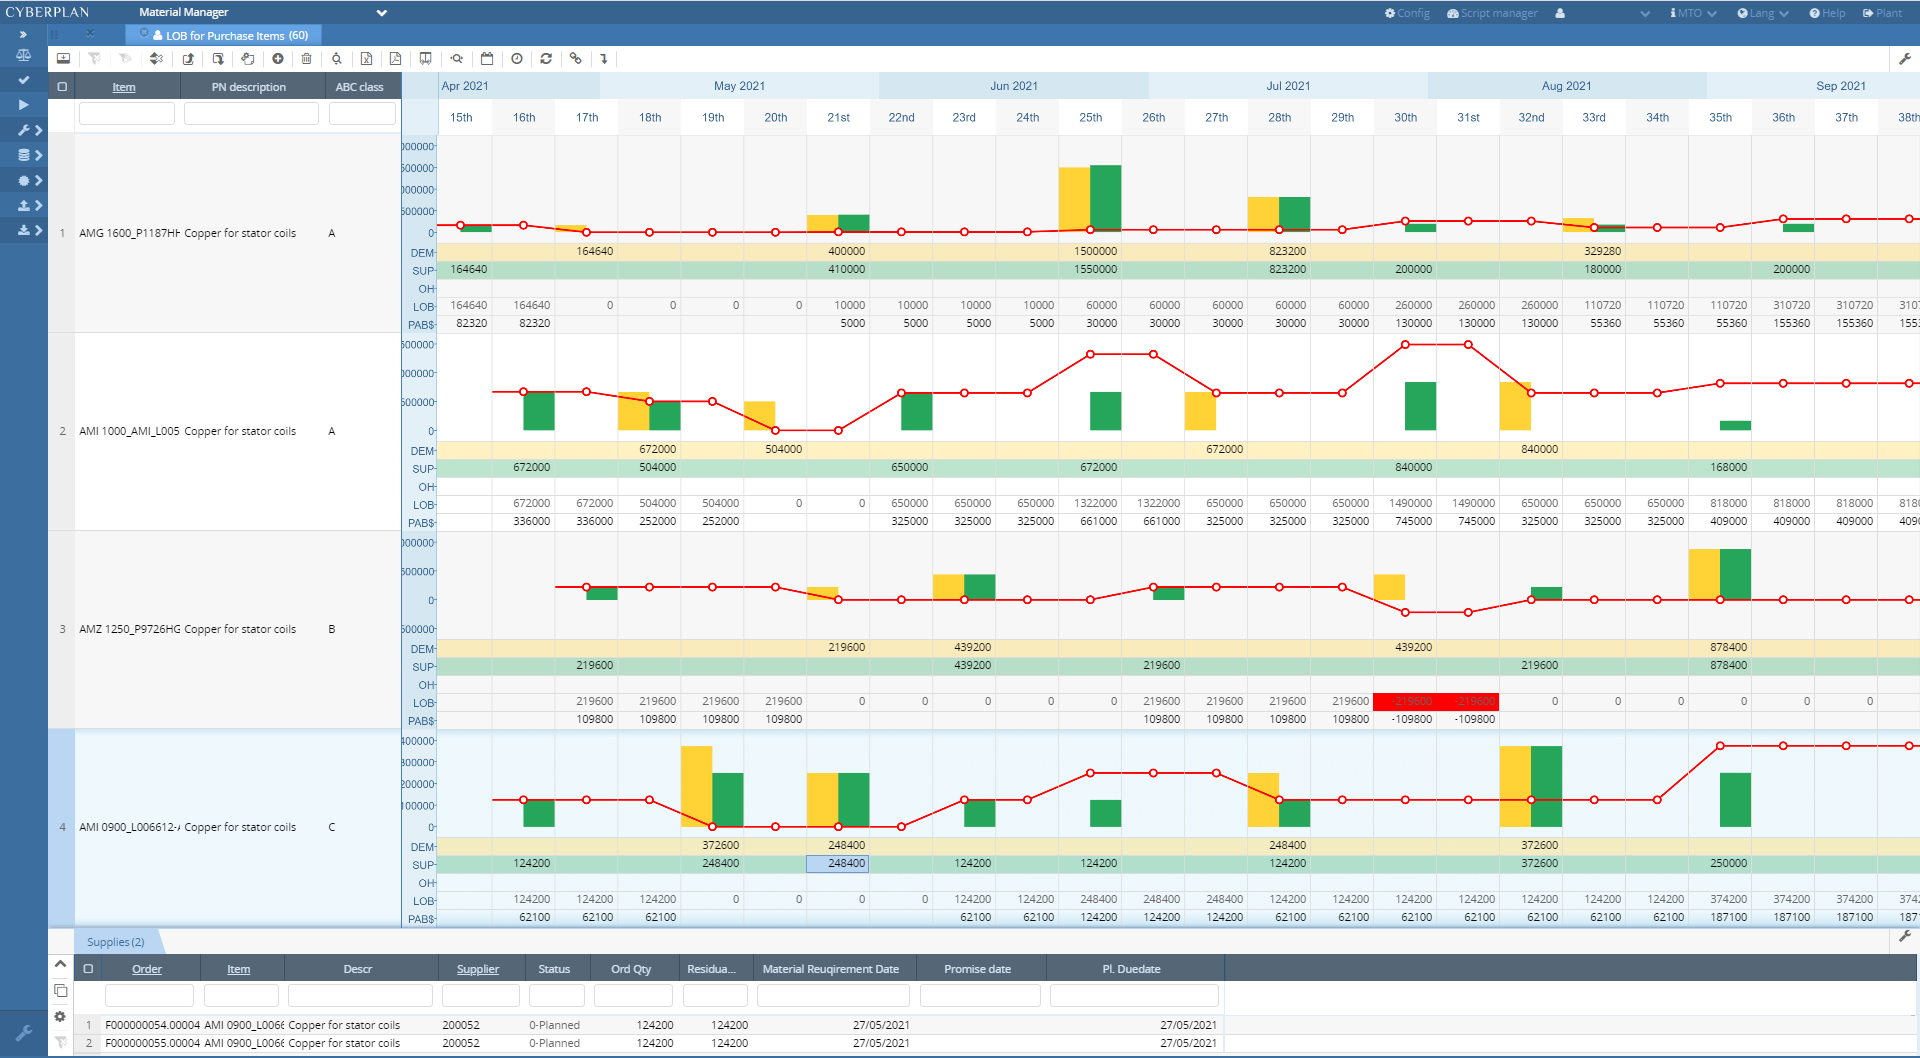Toggle the checkbox for row 4 AMI 0900

(x=62, y=827)
